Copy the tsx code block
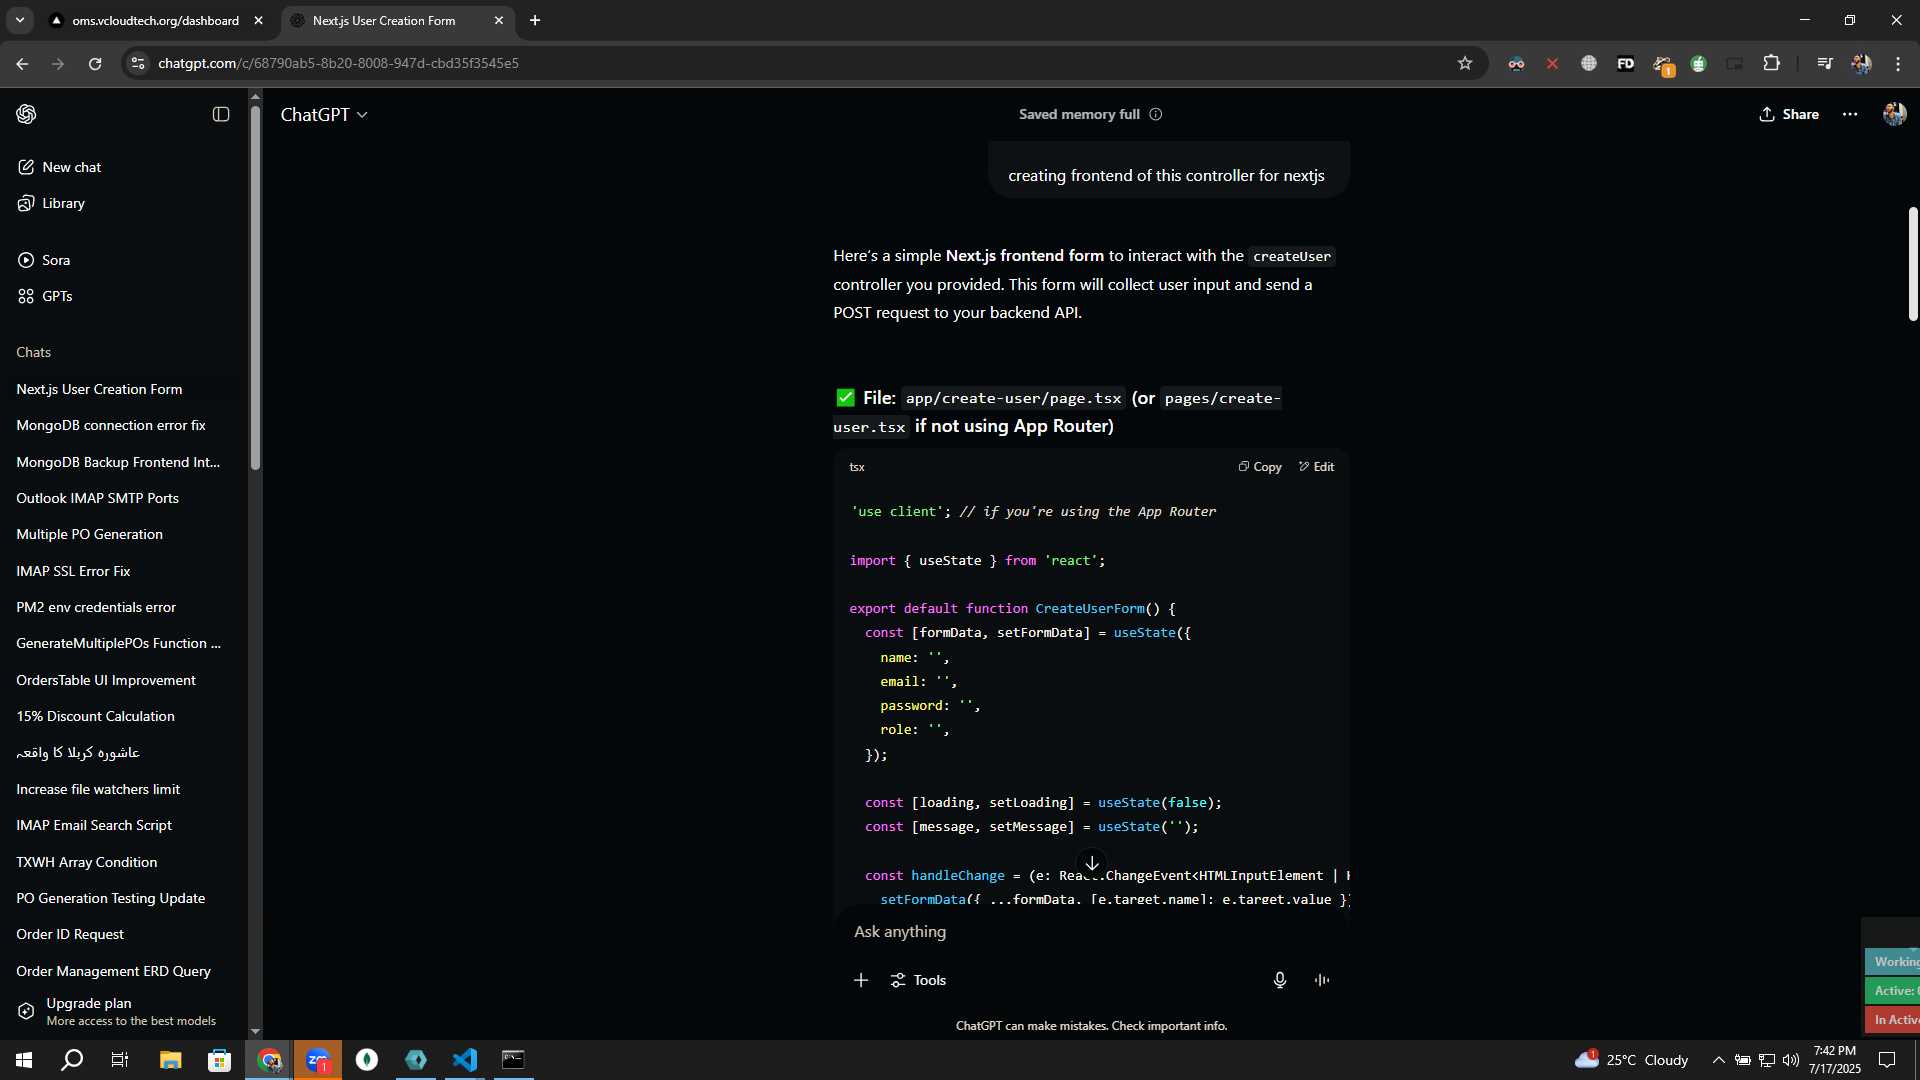Image resolution: width=1920 pixels, height=1080 pixels. point(1259,467)
